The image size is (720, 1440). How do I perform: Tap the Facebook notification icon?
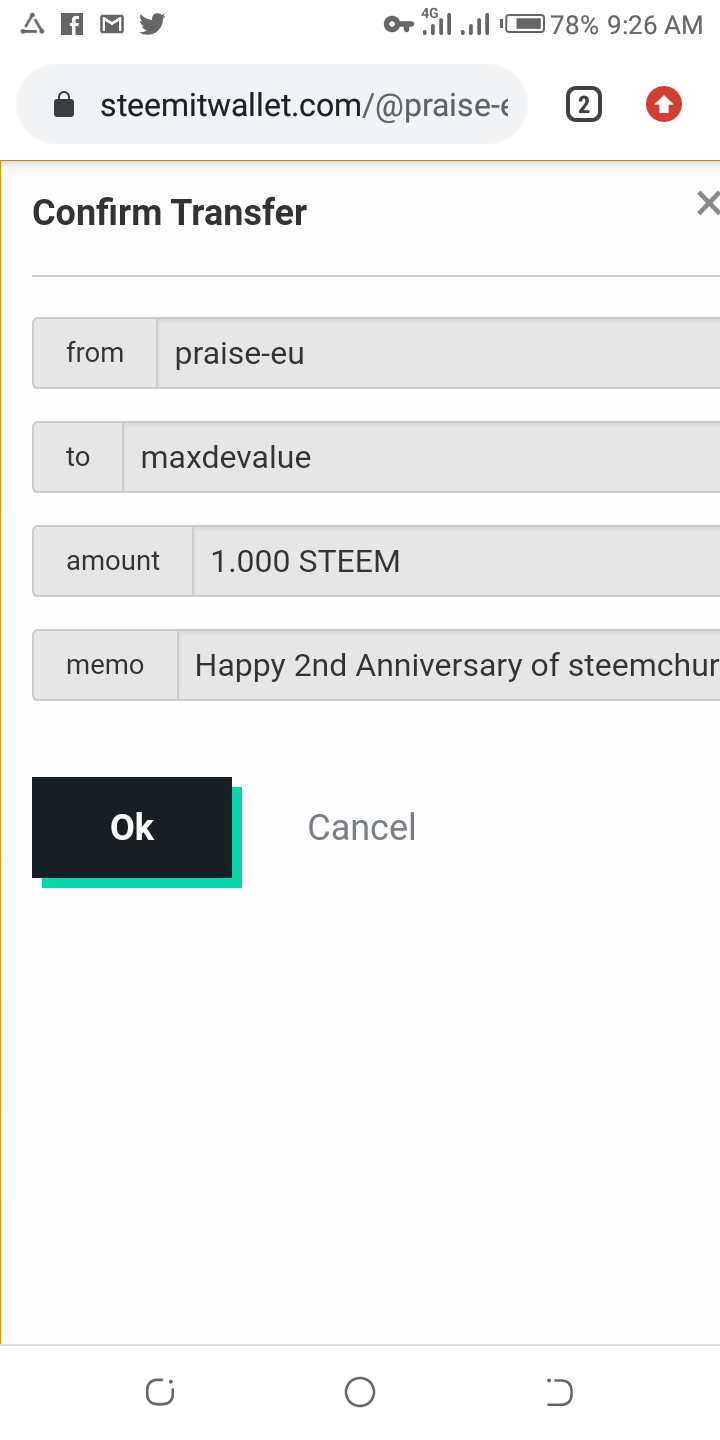coord(72,24)
